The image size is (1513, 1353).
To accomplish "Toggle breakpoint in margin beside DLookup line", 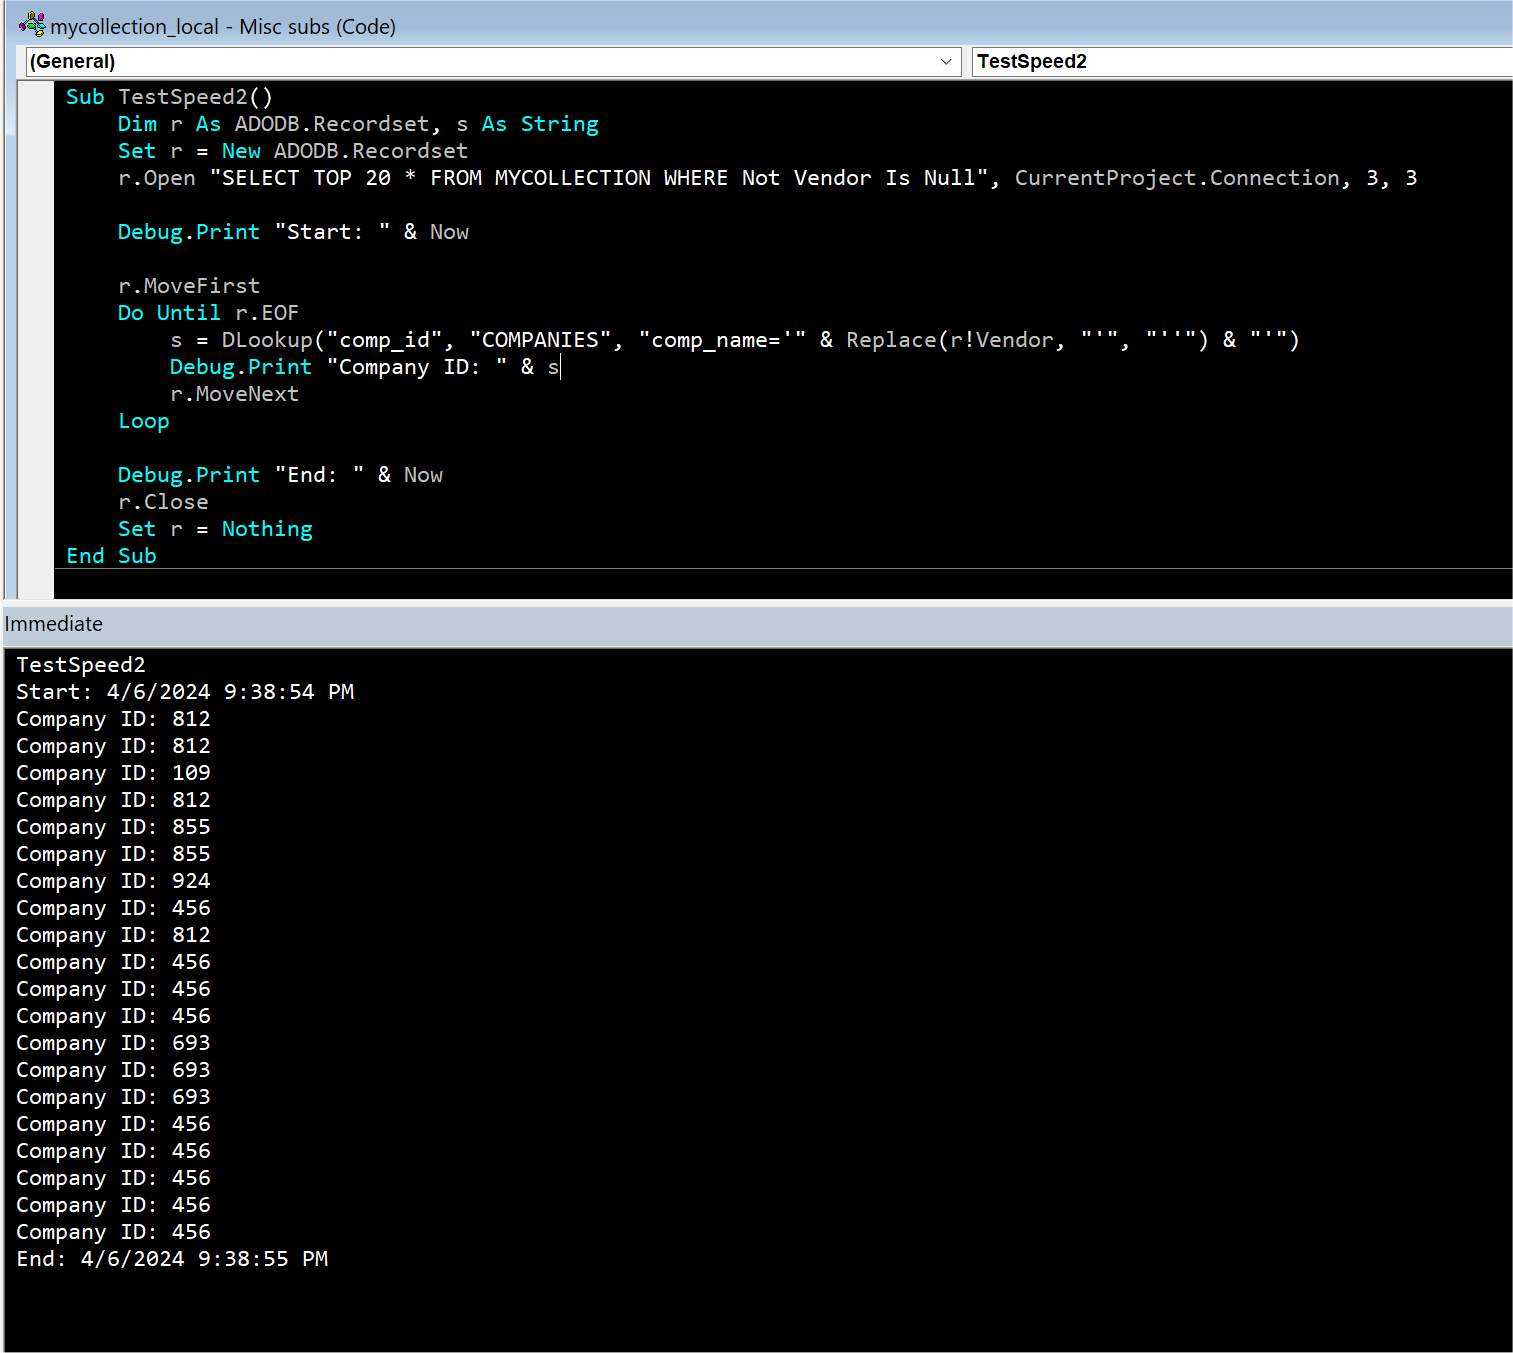I will click(38, 340).
